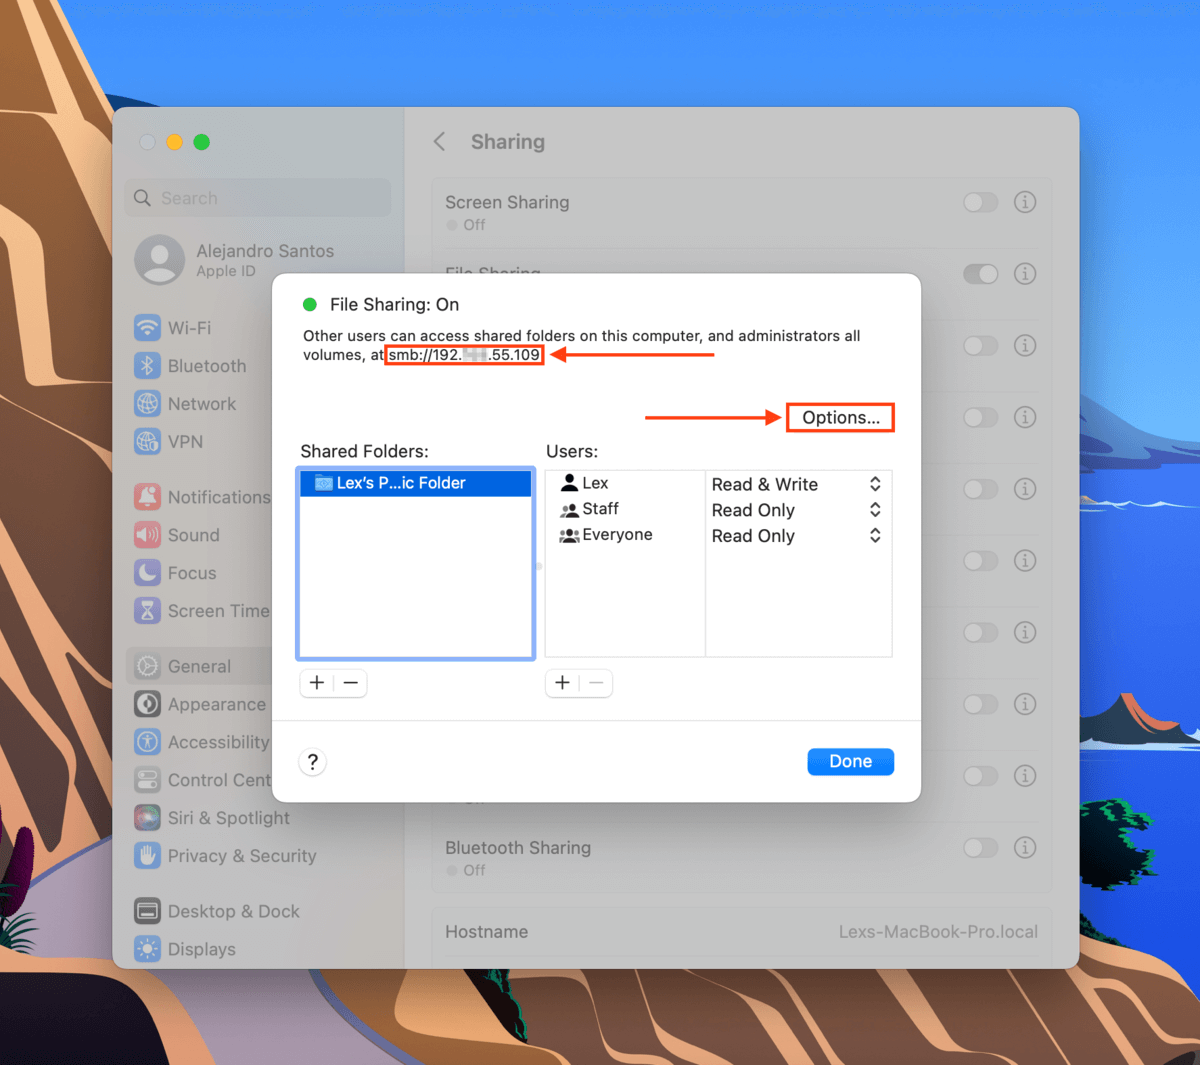This screenshot has width=1200, height=1065.
Task: Open Desktop & Dock settings label
Action: 234,912
